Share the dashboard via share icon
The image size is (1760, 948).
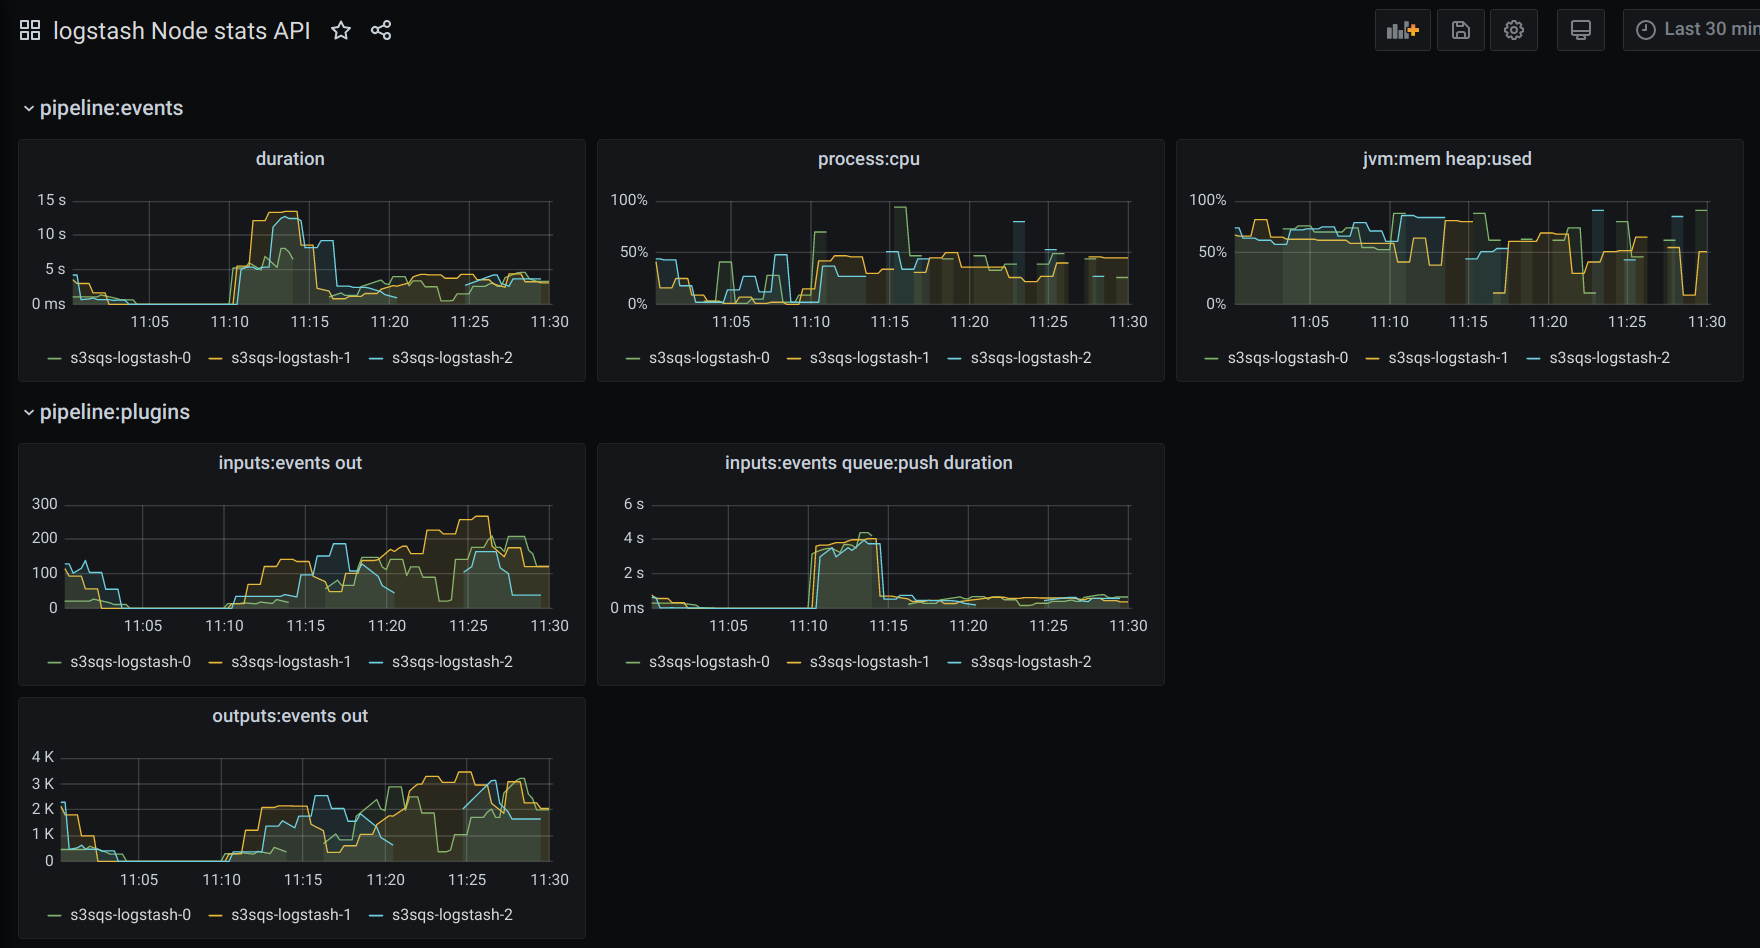pyautogui.click(x=381, y=30)
